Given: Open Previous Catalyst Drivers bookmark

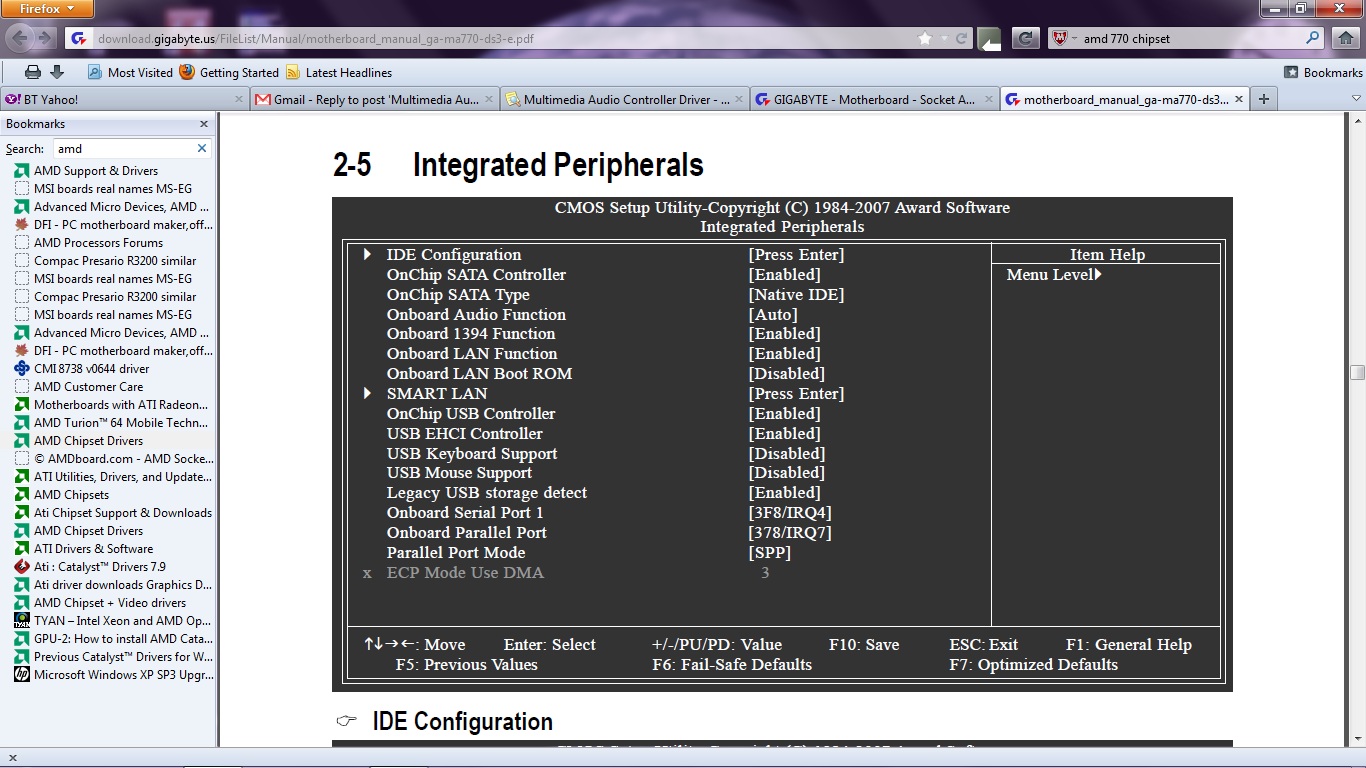Looking at the screenshot, I should (x=123, y=657).
